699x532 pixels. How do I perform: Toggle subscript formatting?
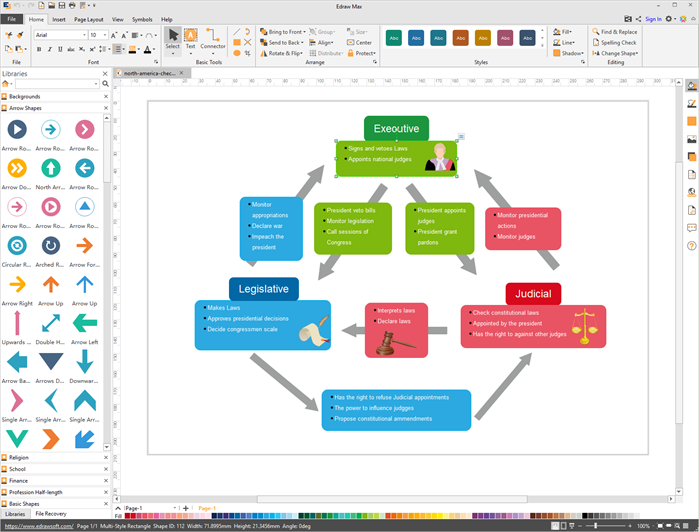[82, 49]
